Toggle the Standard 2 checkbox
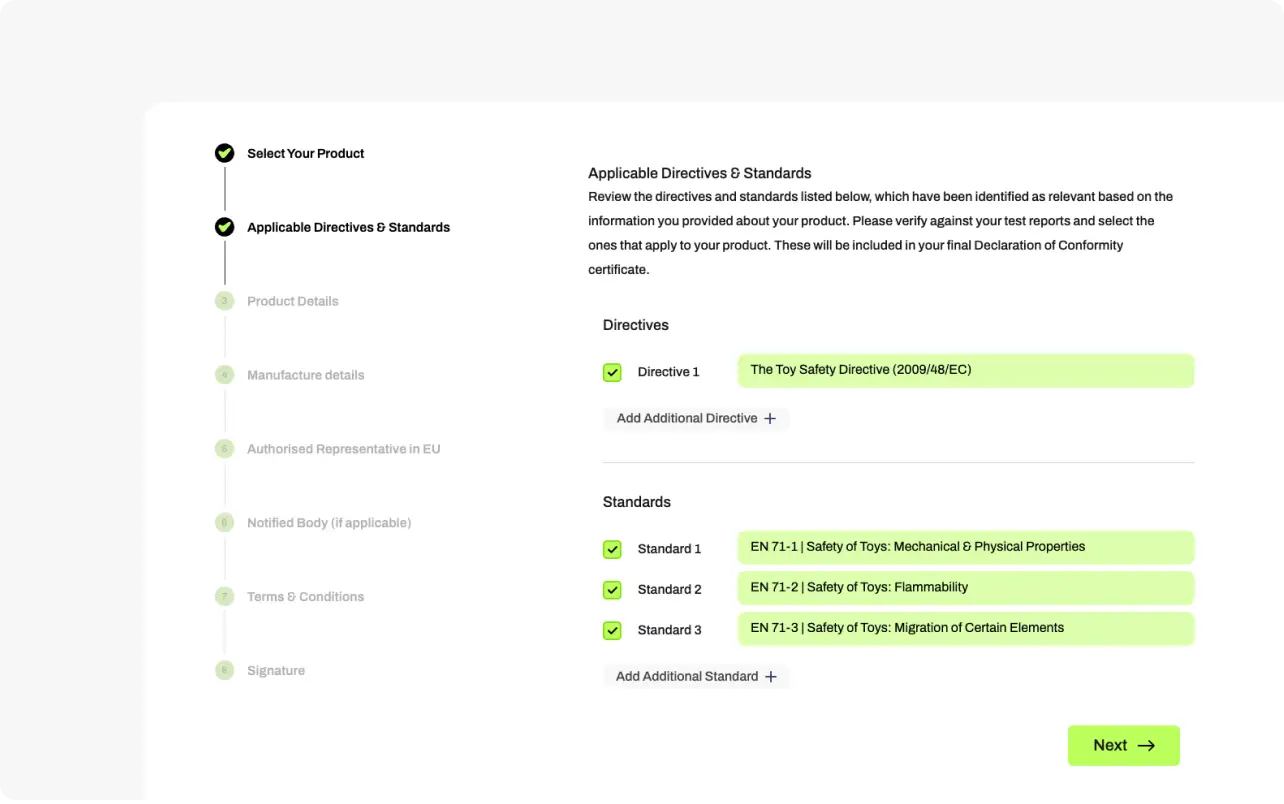The width and height of the screenshot is (1284, 804). (x=612, y=590)
